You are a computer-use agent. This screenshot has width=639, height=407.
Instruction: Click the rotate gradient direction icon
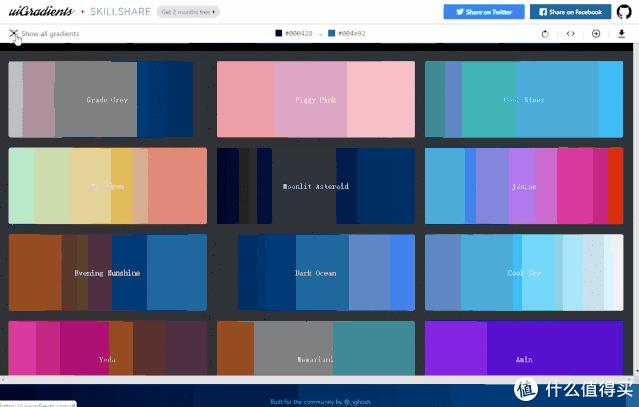pos(545,33)
